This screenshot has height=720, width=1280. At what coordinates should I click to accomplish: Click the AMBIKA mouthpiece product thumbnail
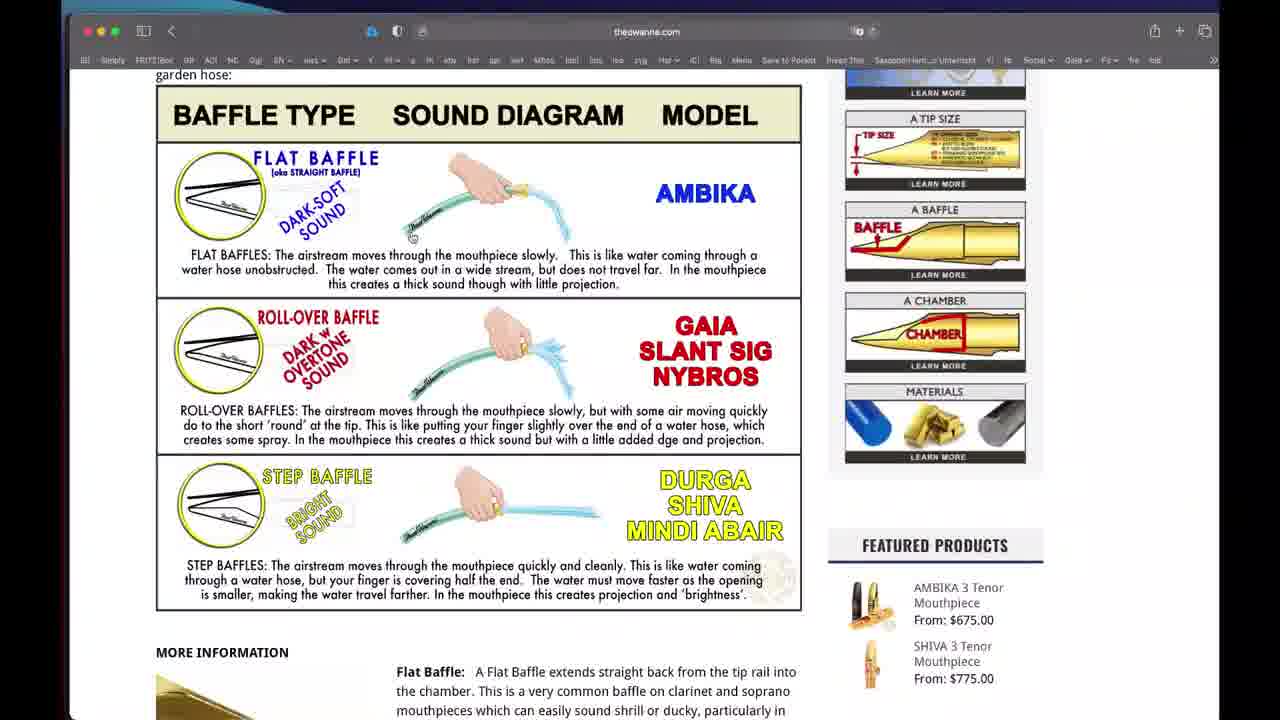[870, 604]
